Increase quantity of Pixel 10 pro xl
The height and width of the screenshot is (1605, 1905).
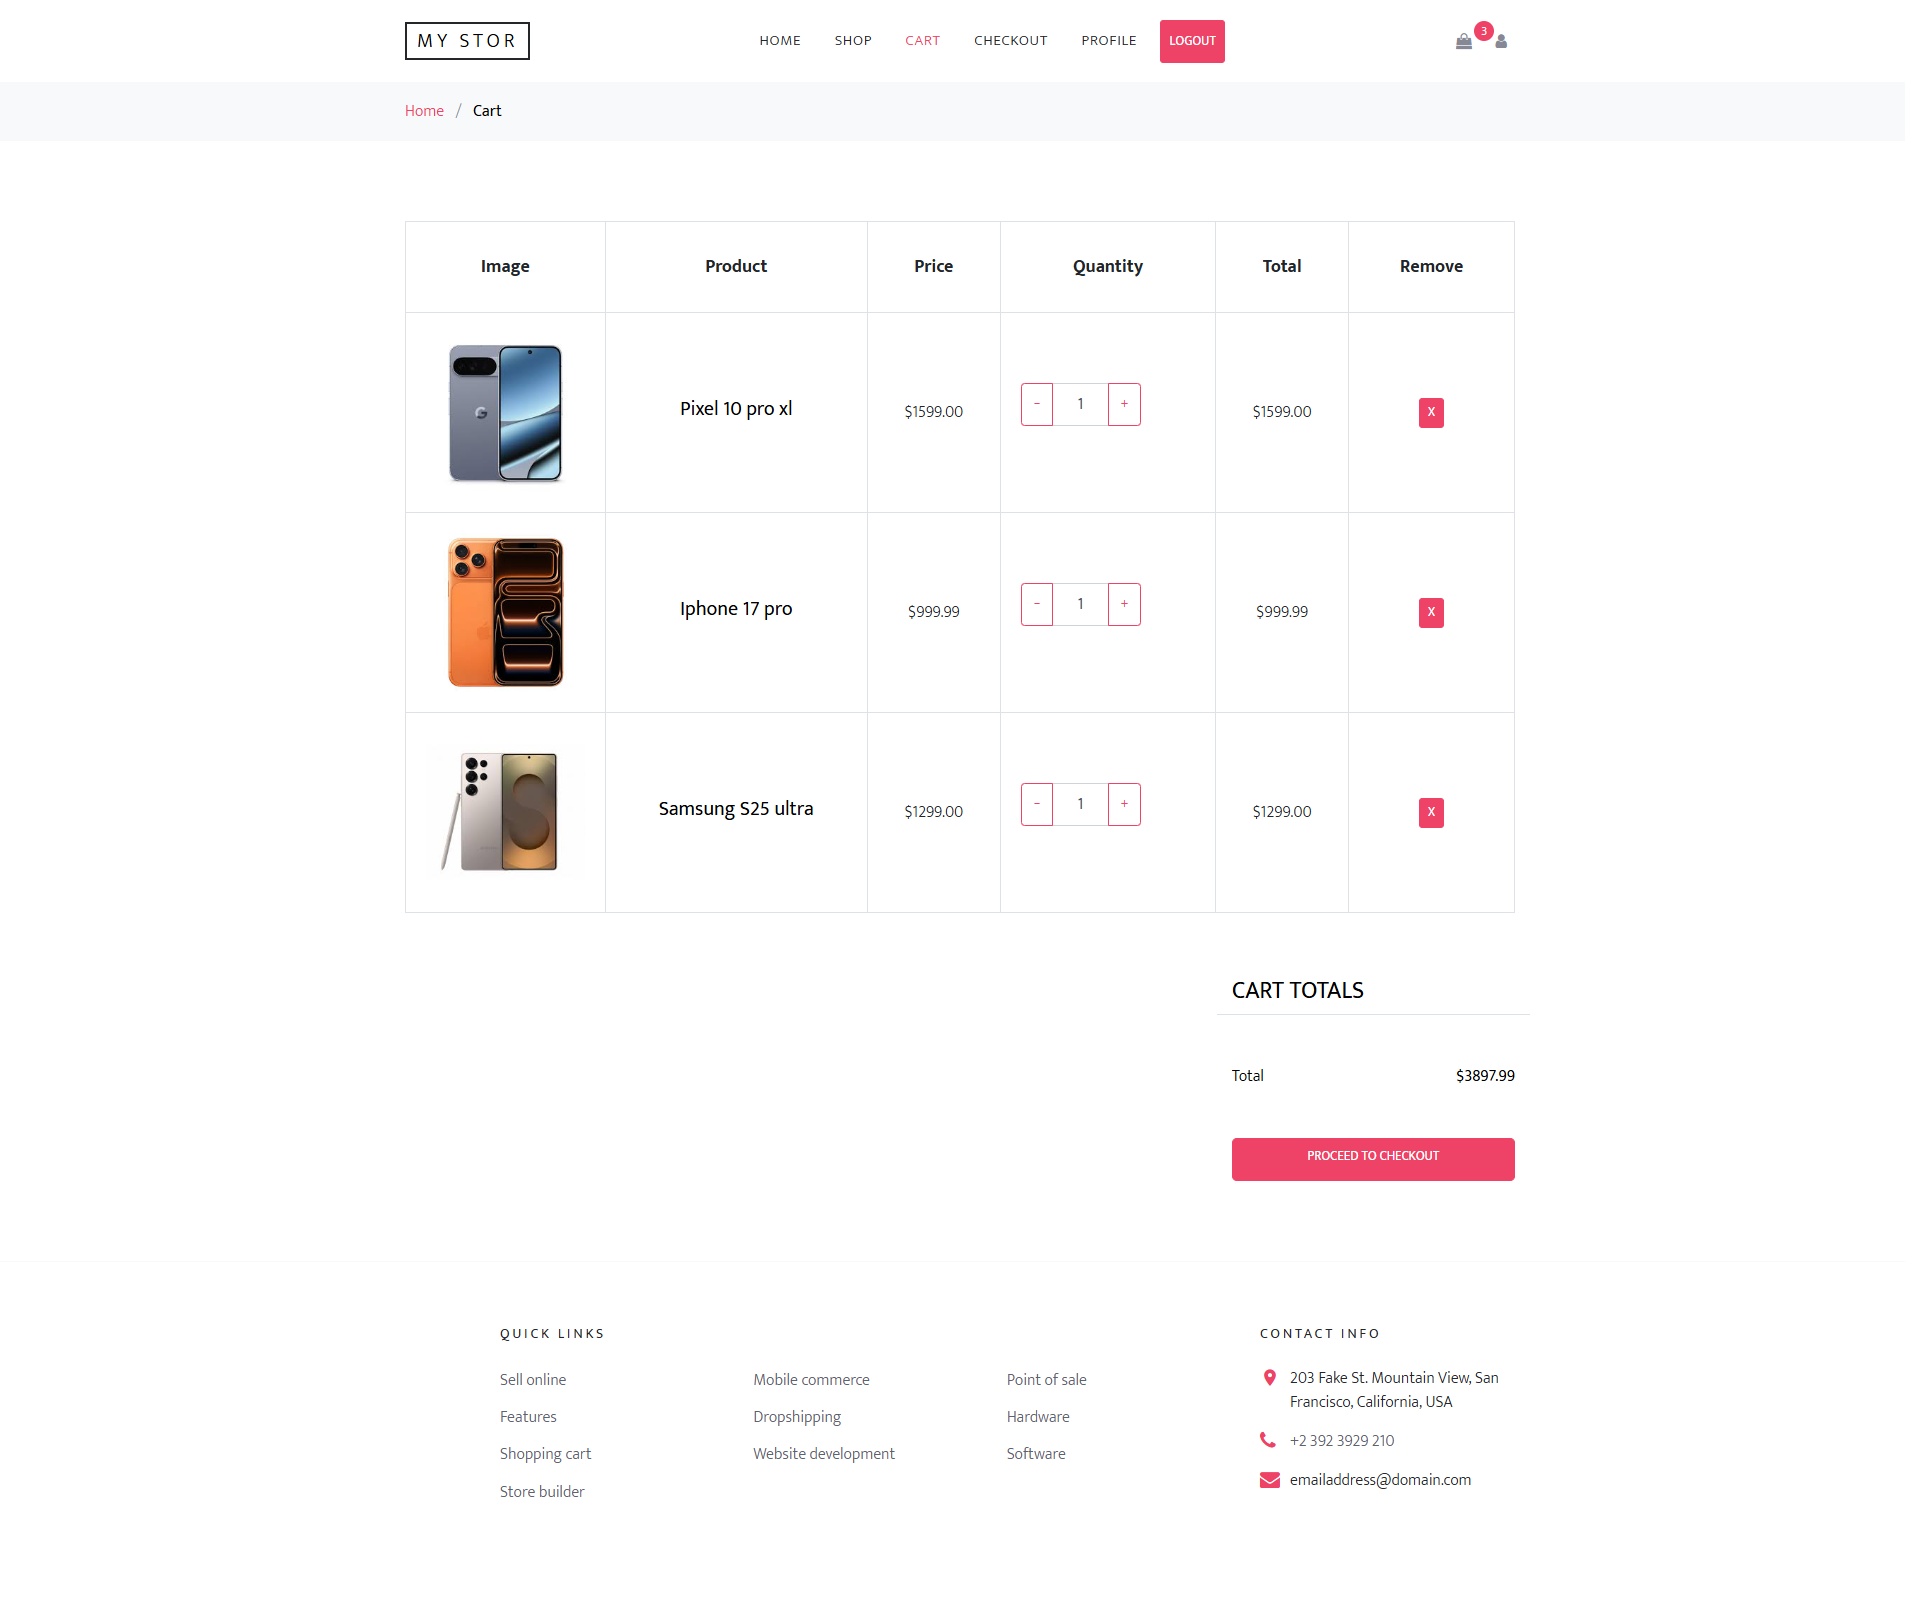(1124, 404)
